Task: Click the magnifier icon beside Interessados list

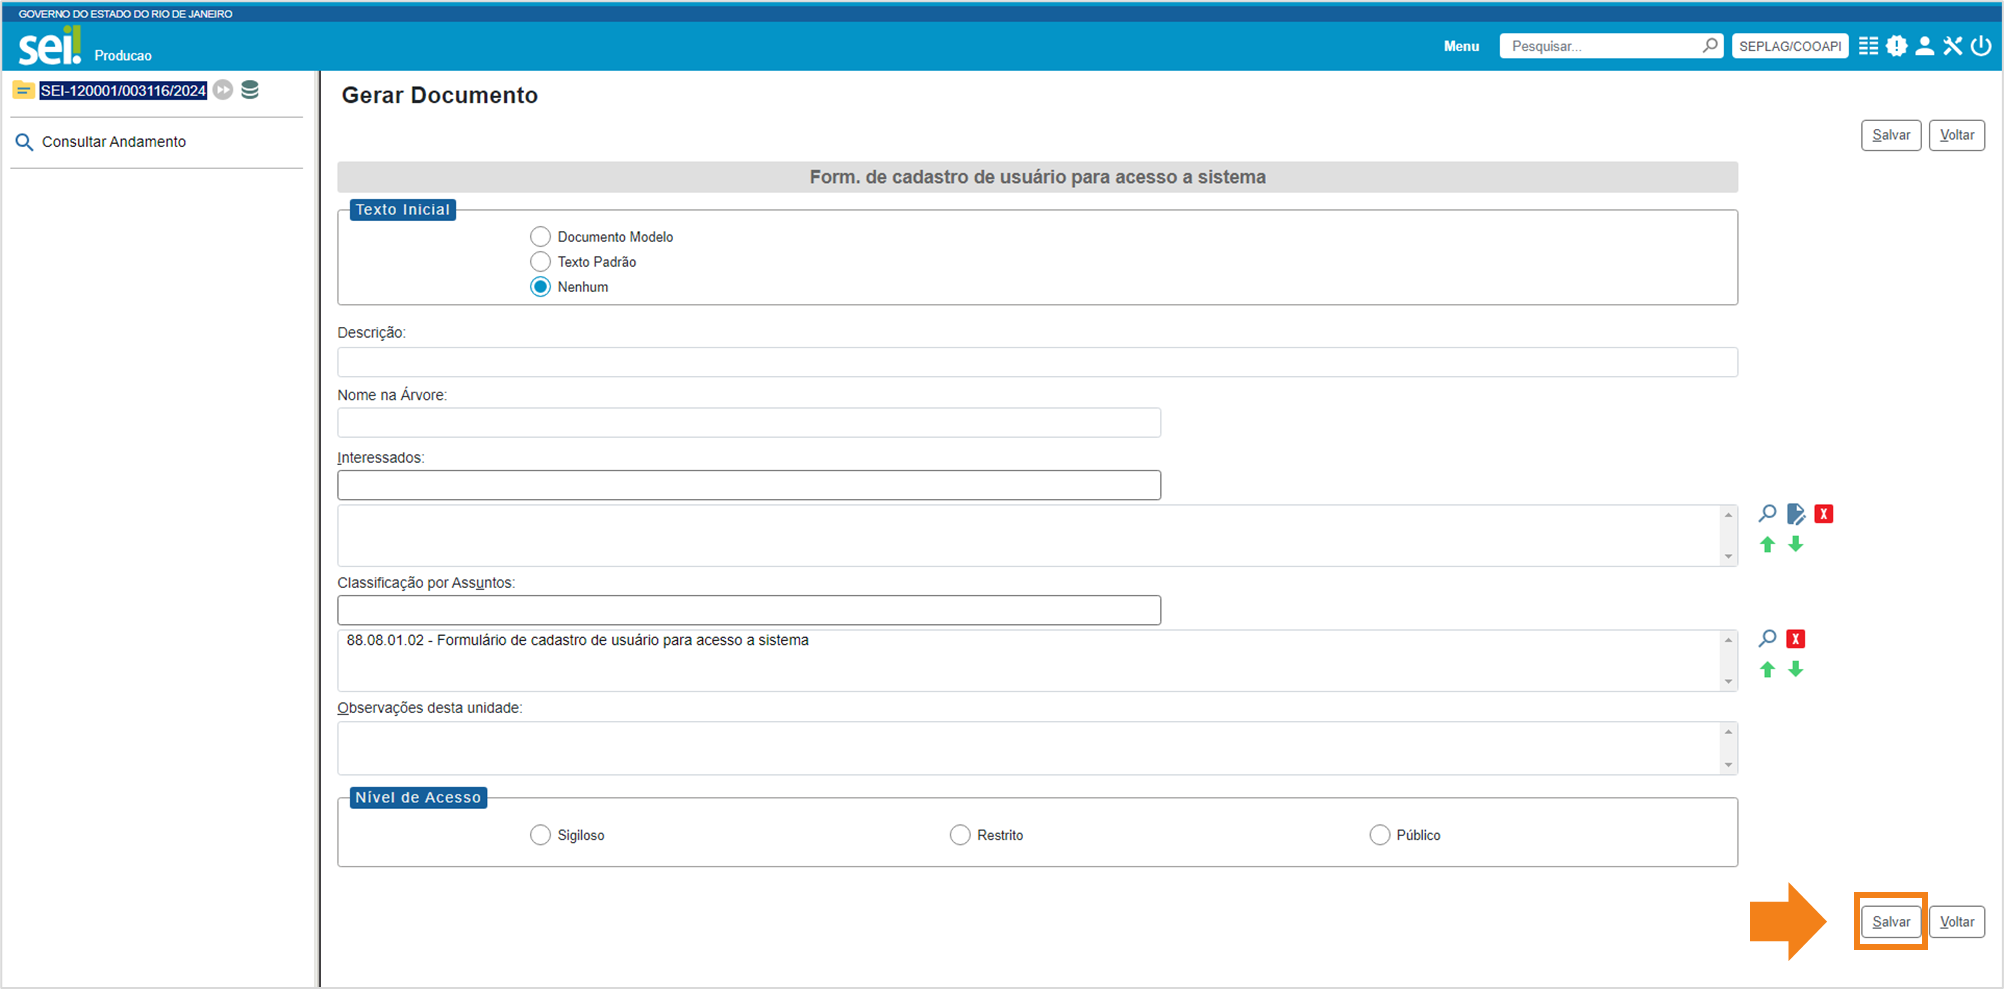Action: pos(1767,514)
